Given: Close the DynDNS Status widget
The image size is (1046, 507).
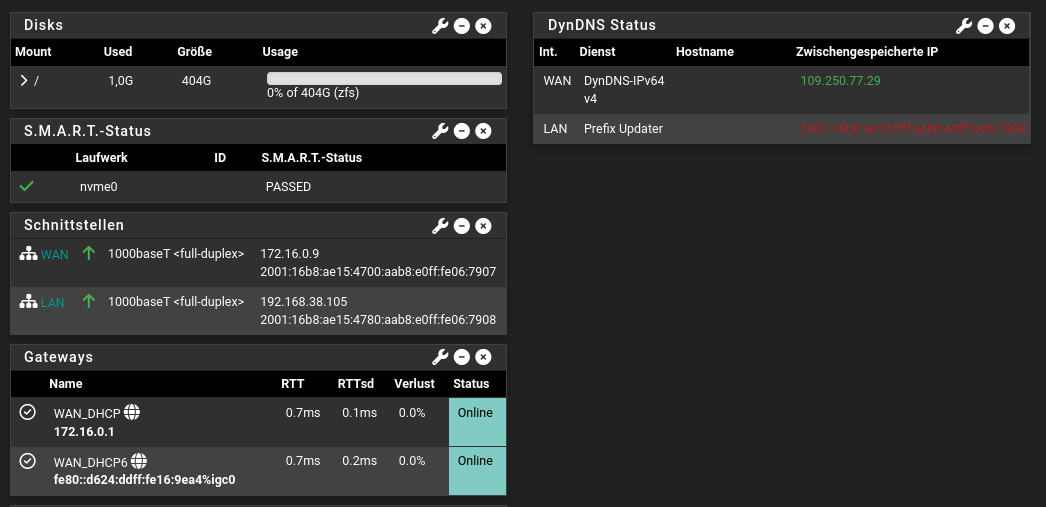Looking at the screenshot, I should point(1007,26).
